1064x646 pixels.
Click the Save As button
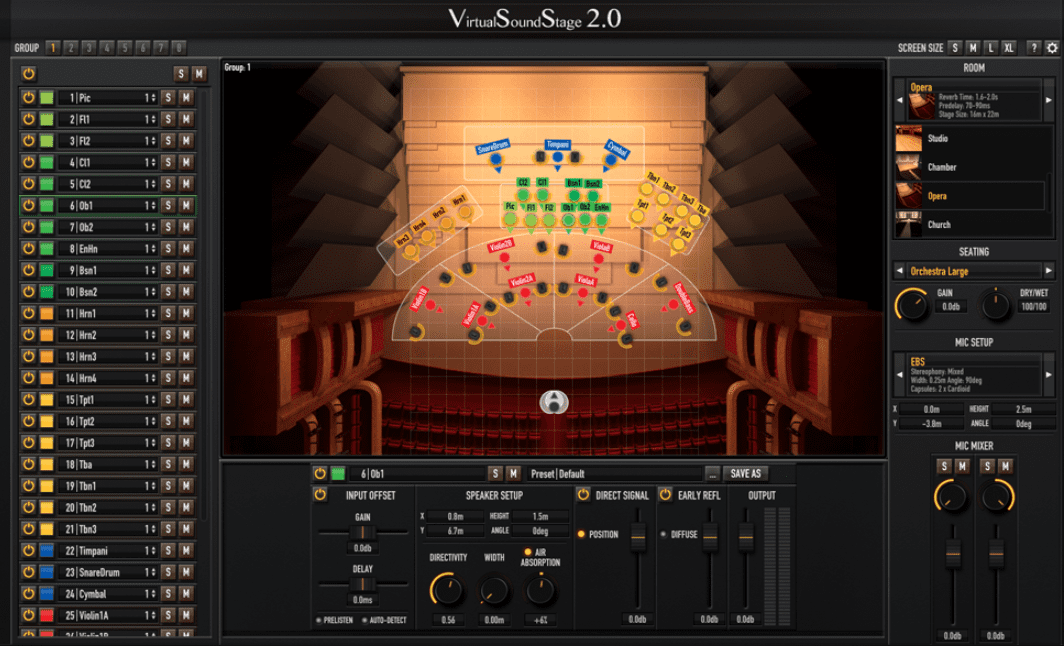click(x=746, y=474)
